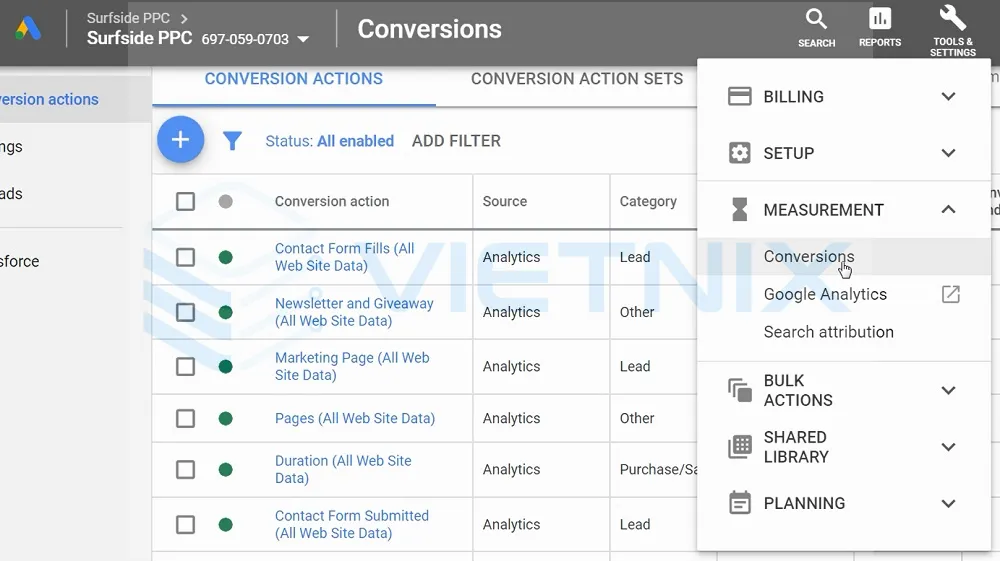Click green status dot for Marketing Page
The width and height of the screenshot is (1000, 561).
click(x=225, y=367)
